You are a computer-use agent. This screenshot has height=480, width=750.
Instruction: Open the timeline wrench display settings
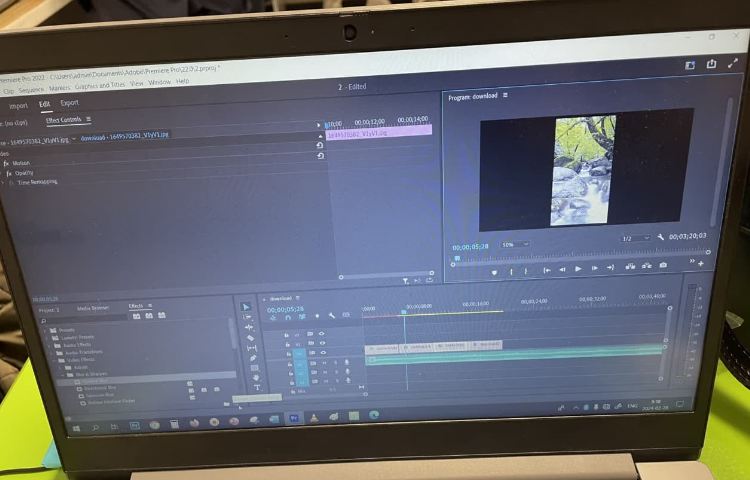tap(331, 314)
